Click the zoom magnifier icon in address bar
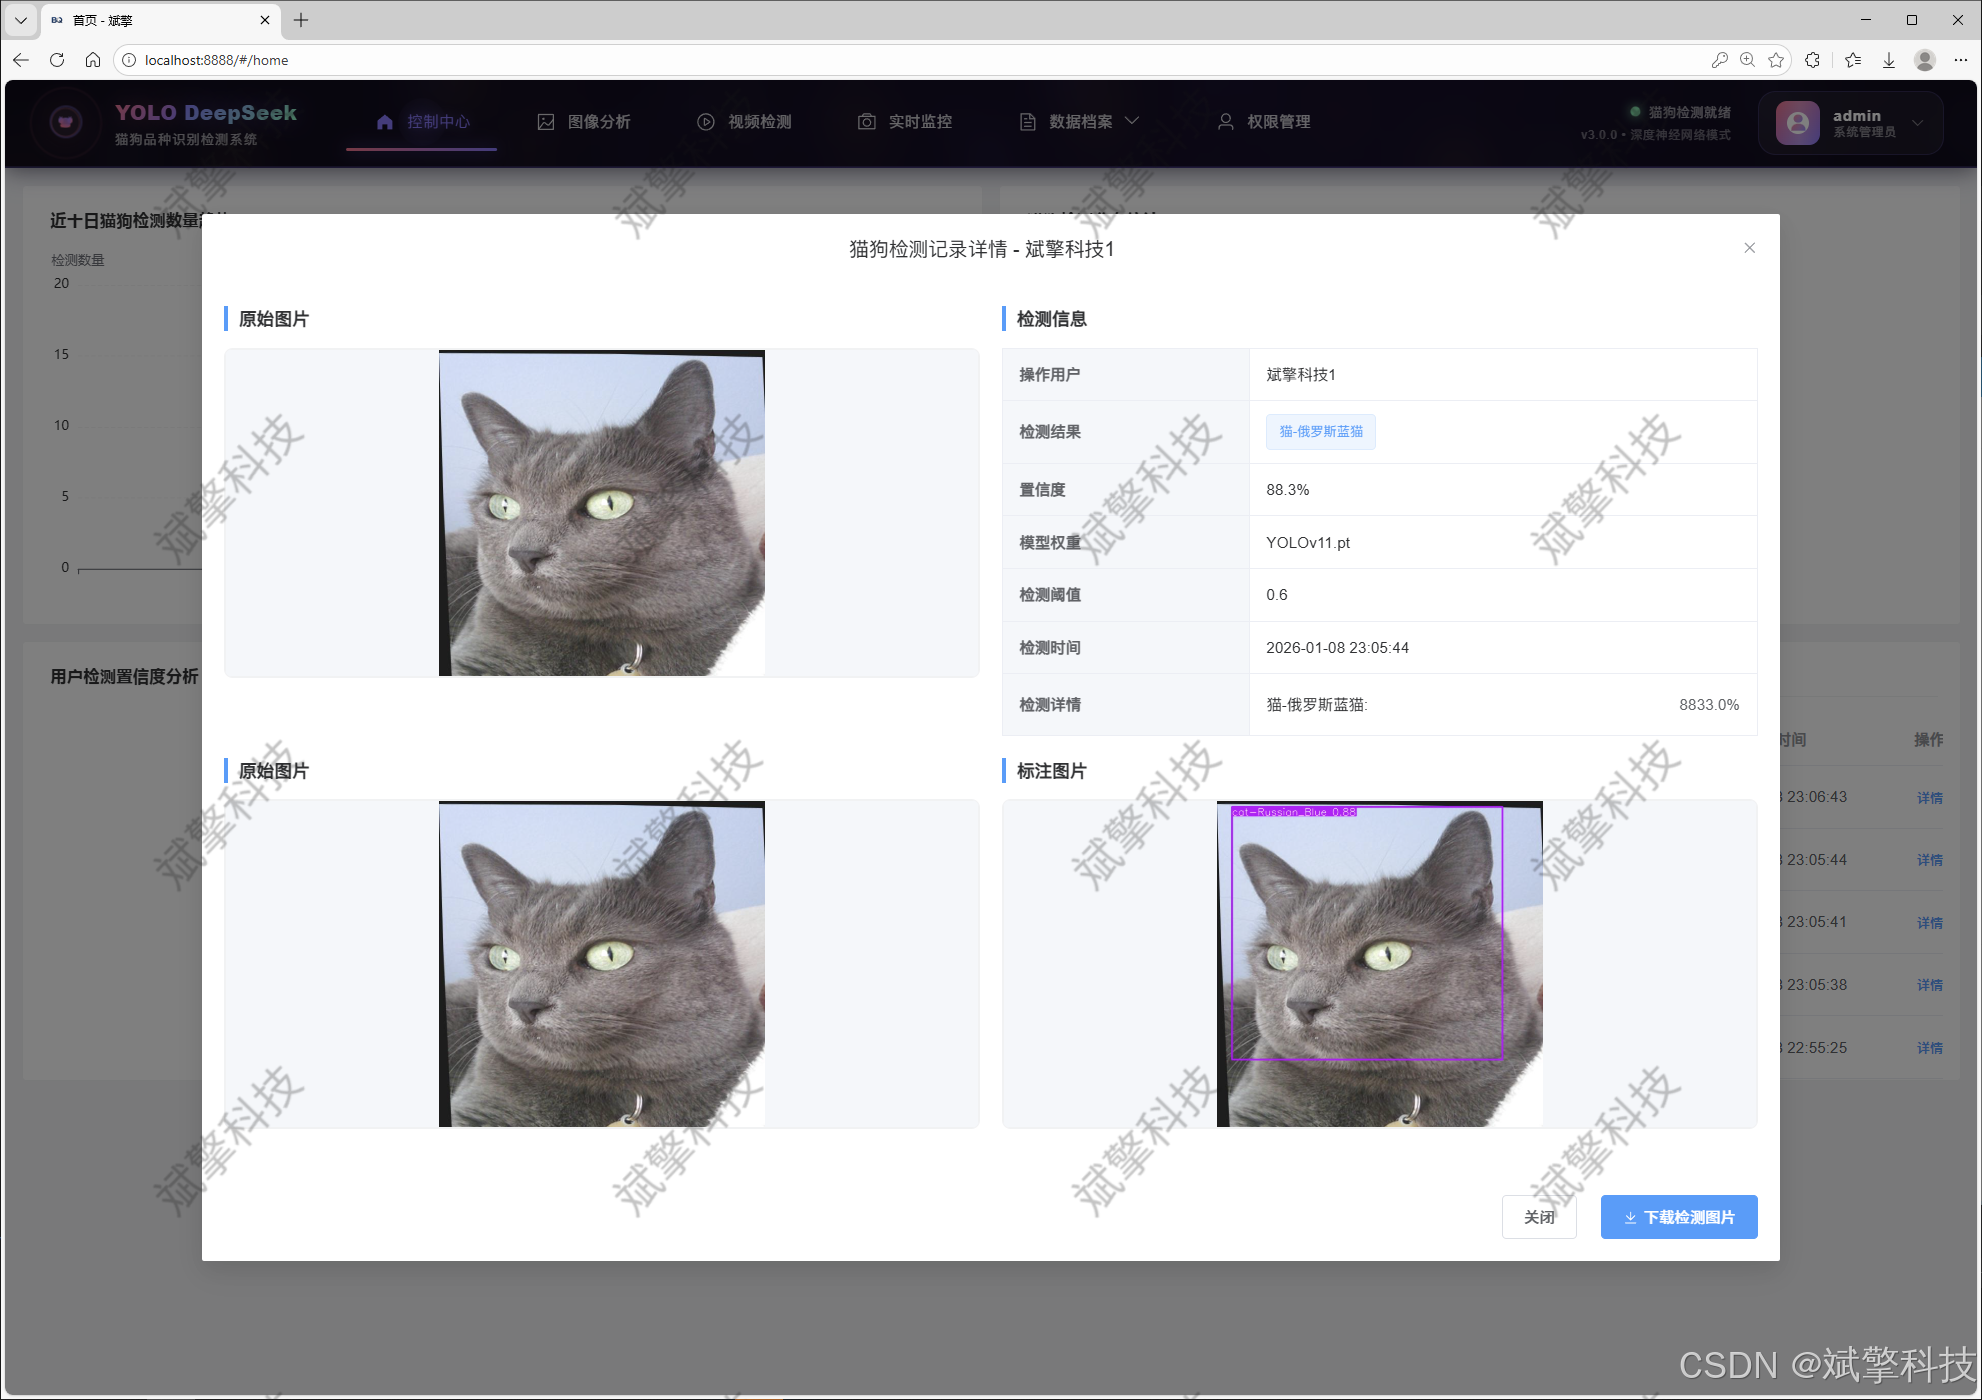The height and width of the screenshot is (1400, 1982). pos(1747,60)
